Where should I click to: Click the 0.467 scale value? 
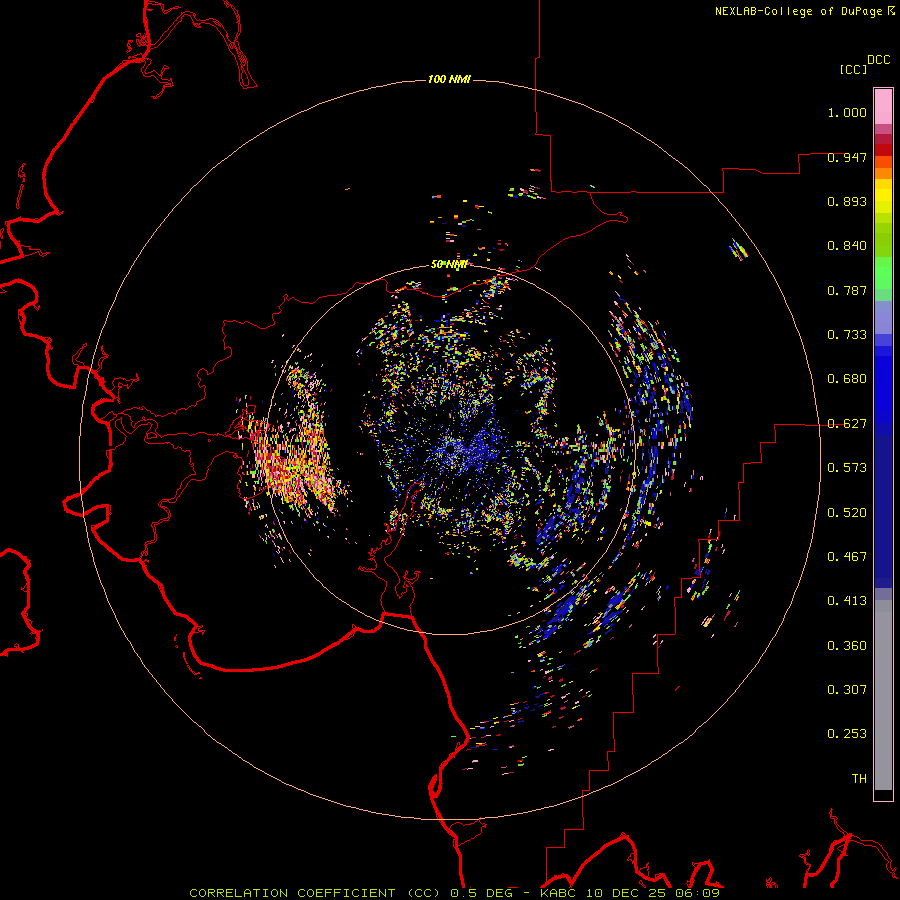click(x=847, y=557)
